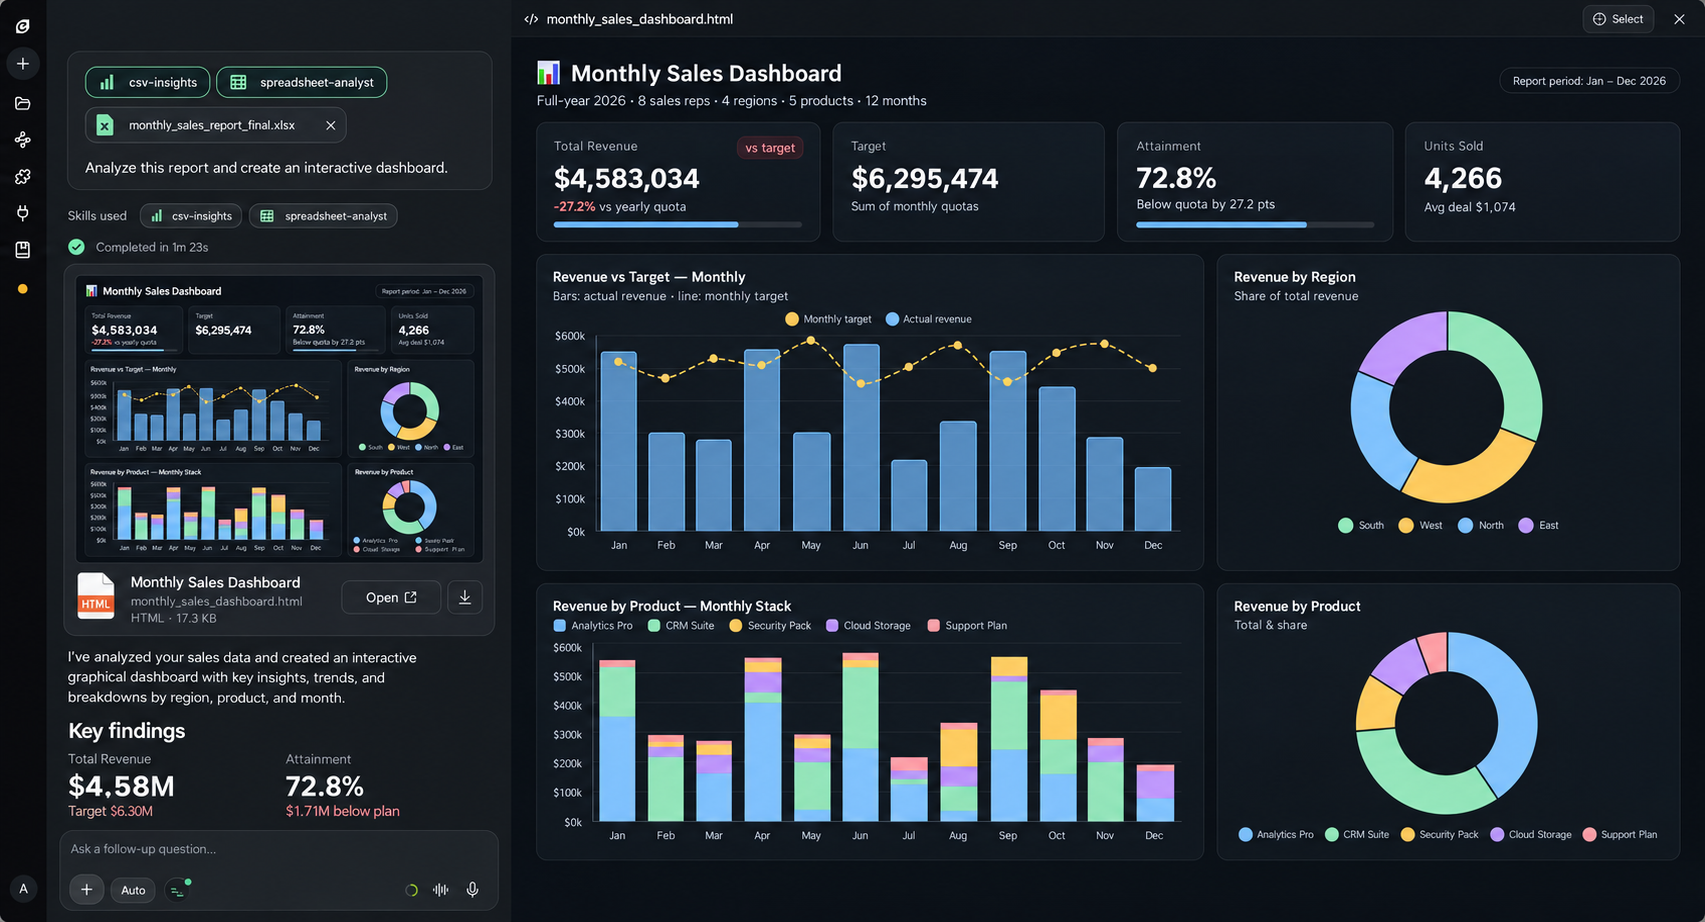Click the Jun bar in Revenue vs Target chart

[861, 437]
